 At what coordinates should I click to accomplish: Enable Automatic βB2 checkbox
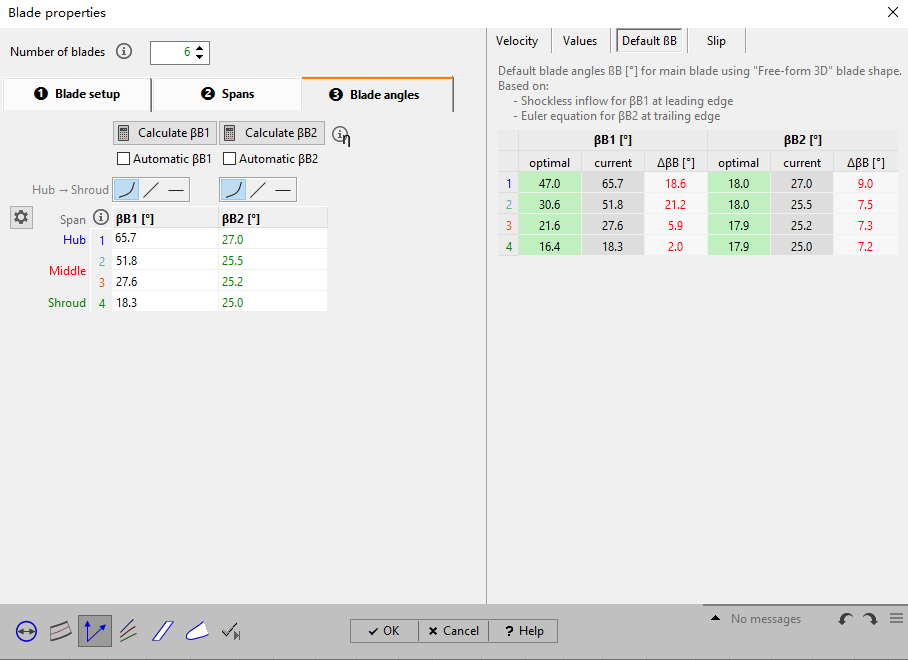230,159
